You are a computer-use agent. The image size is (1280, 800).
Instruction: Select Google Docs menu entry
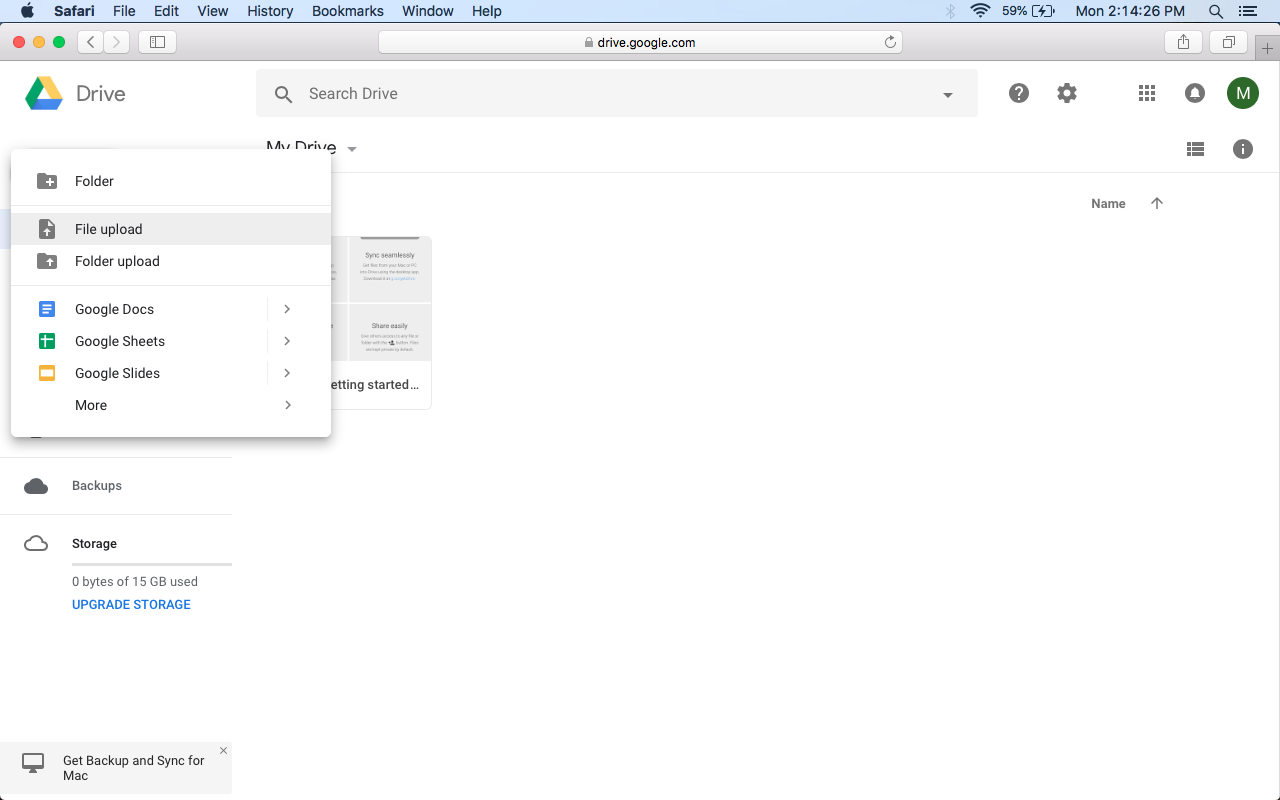point(140,309)
